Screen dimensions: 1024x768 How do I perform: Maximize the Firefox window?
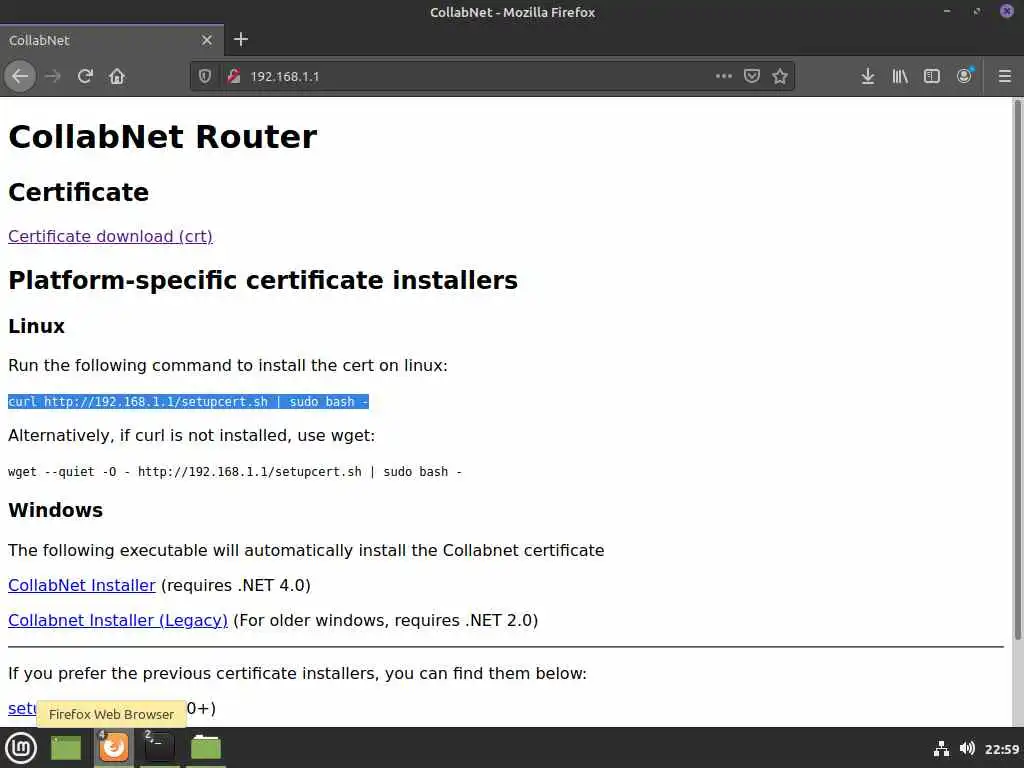click(977, 12)
